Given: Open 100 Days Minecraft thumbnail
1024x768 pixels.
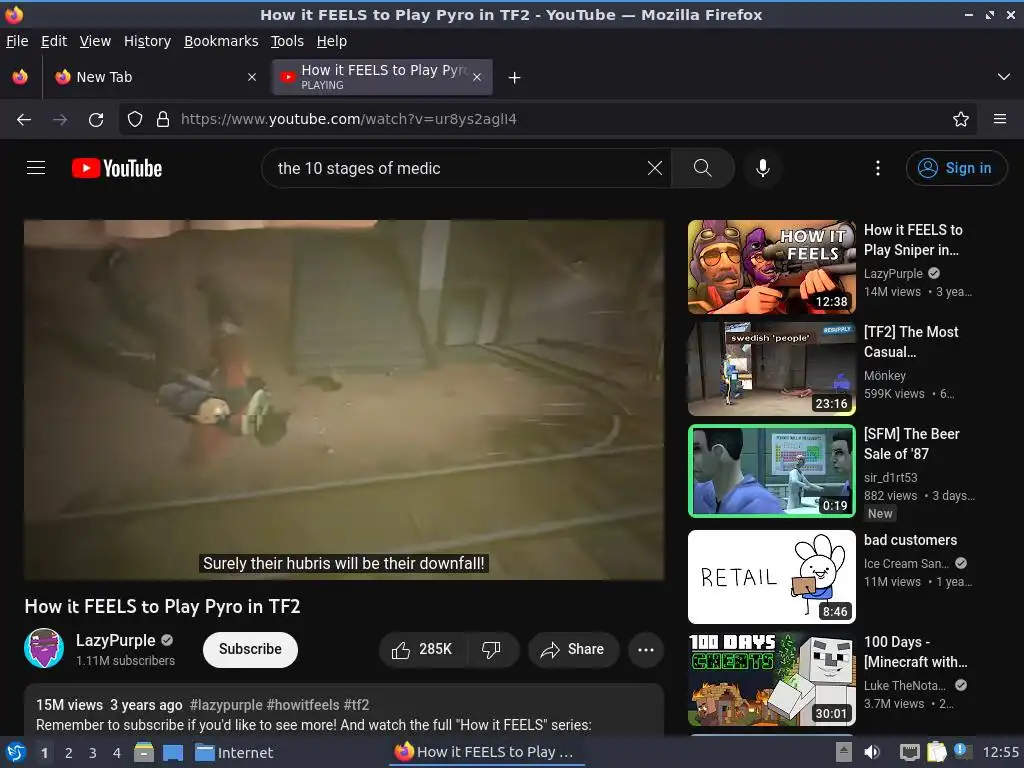Looking at the screenshot, I should point(771,679).
